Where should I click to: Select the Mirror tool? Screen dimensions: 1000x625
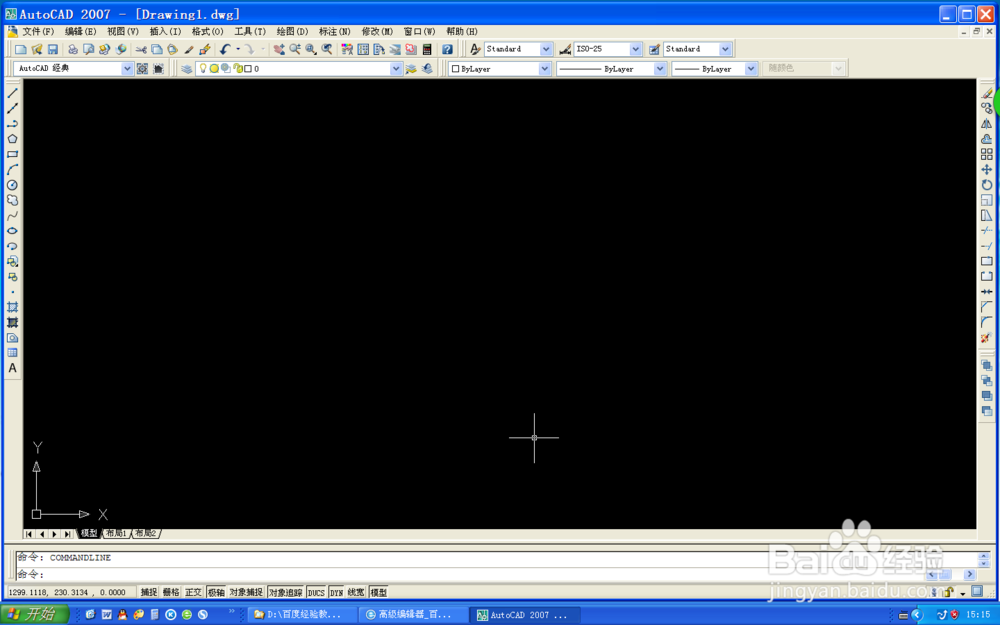pos(987,124)
